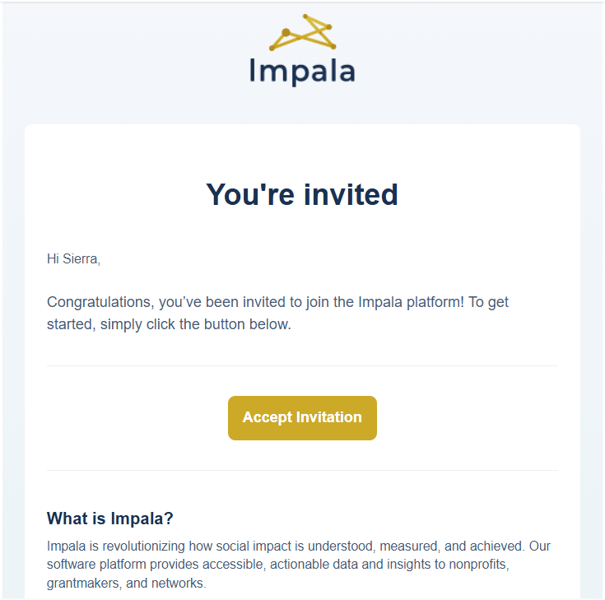The width and height of the screenshot is (605, 600).
Task: Select the "What is Impala?" heading
Action: coord(110,518)
